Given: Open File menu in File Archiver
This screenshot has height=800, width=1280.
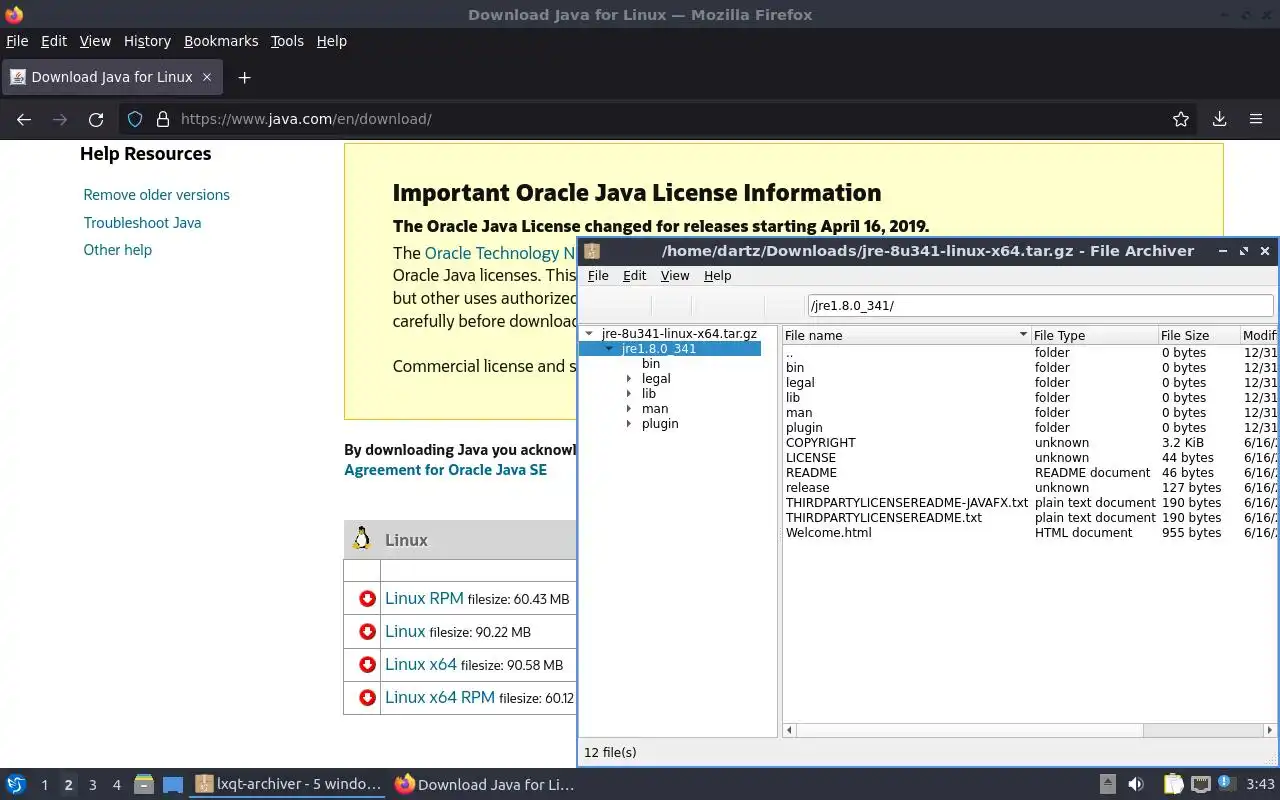Looking at the screenshot, I should pos(598,276).
